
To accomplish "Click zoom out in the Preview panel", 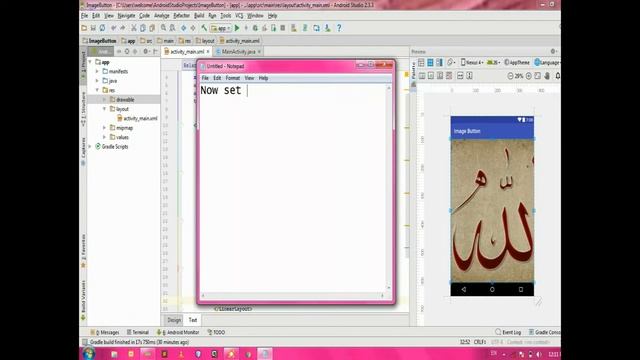I will [x=510, y=76].
